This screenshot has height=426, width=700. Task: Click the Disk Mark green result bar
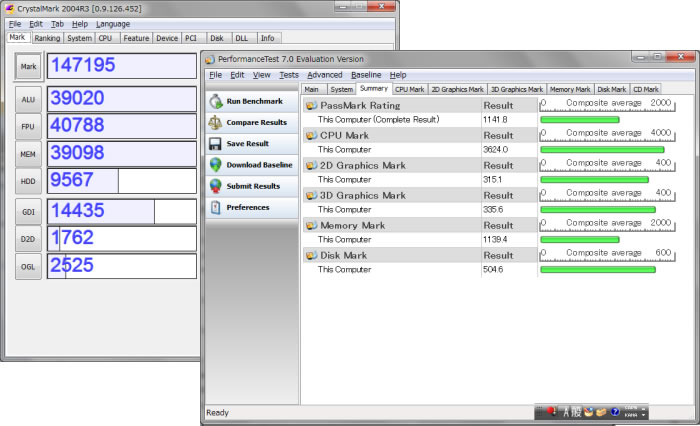pos(598,269)
